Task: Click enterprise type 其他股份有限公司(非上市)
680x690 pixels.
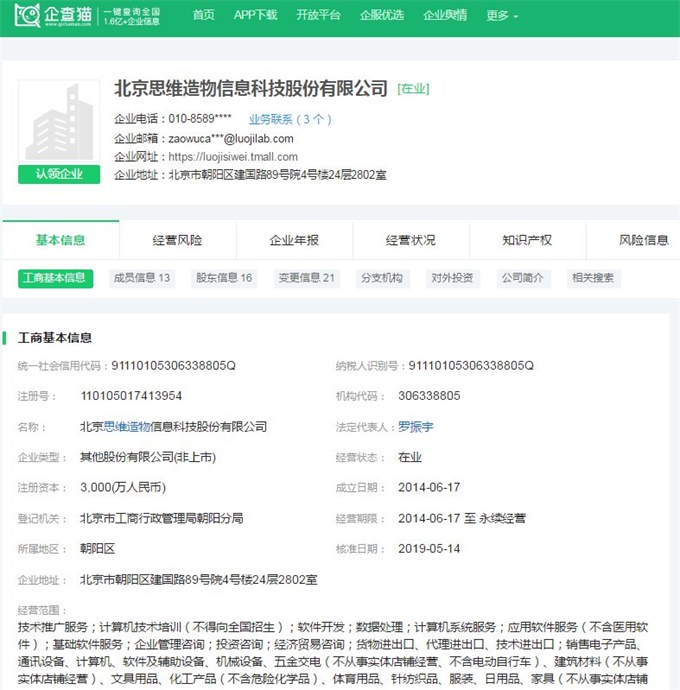Action: click(148, 457)
